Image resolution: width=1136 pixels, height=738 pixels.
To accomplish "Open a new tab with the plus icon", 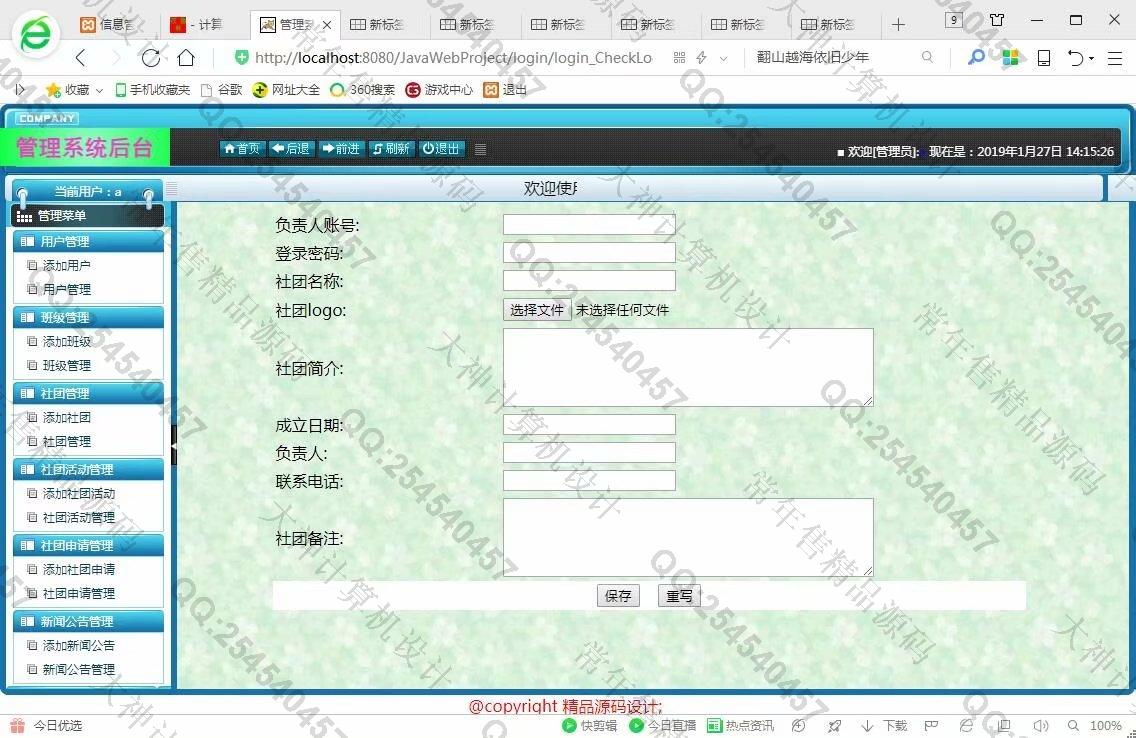I will (x=898, y=24).
